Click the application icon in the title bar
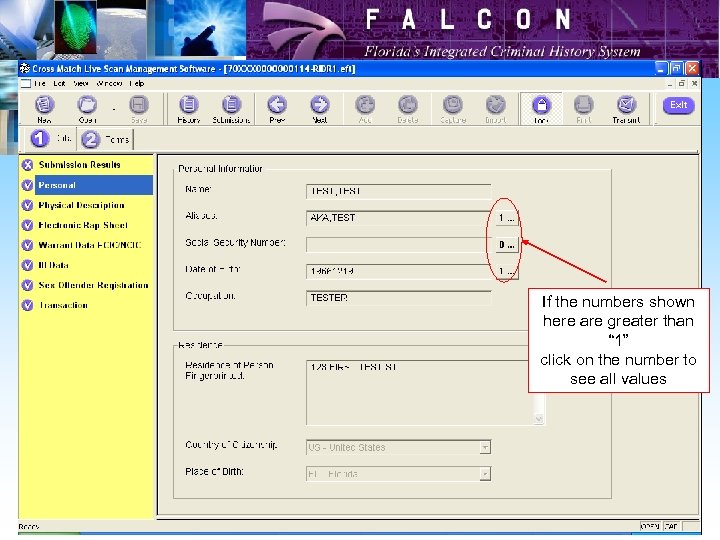This screenshot has height=540, width=720. point(25,68)
